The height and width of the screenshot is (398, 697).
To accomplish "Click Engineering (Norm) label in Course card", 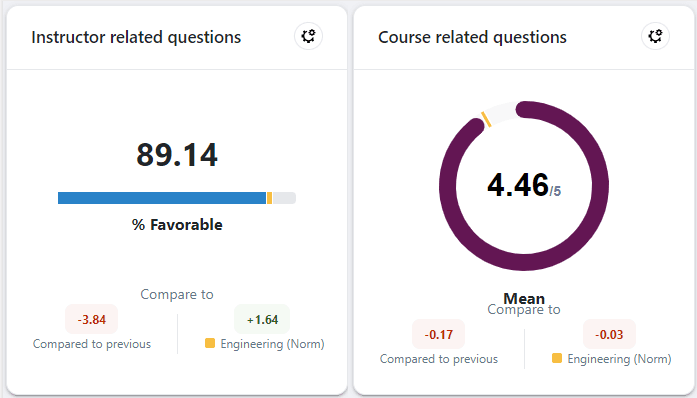I will pos(619,359).
